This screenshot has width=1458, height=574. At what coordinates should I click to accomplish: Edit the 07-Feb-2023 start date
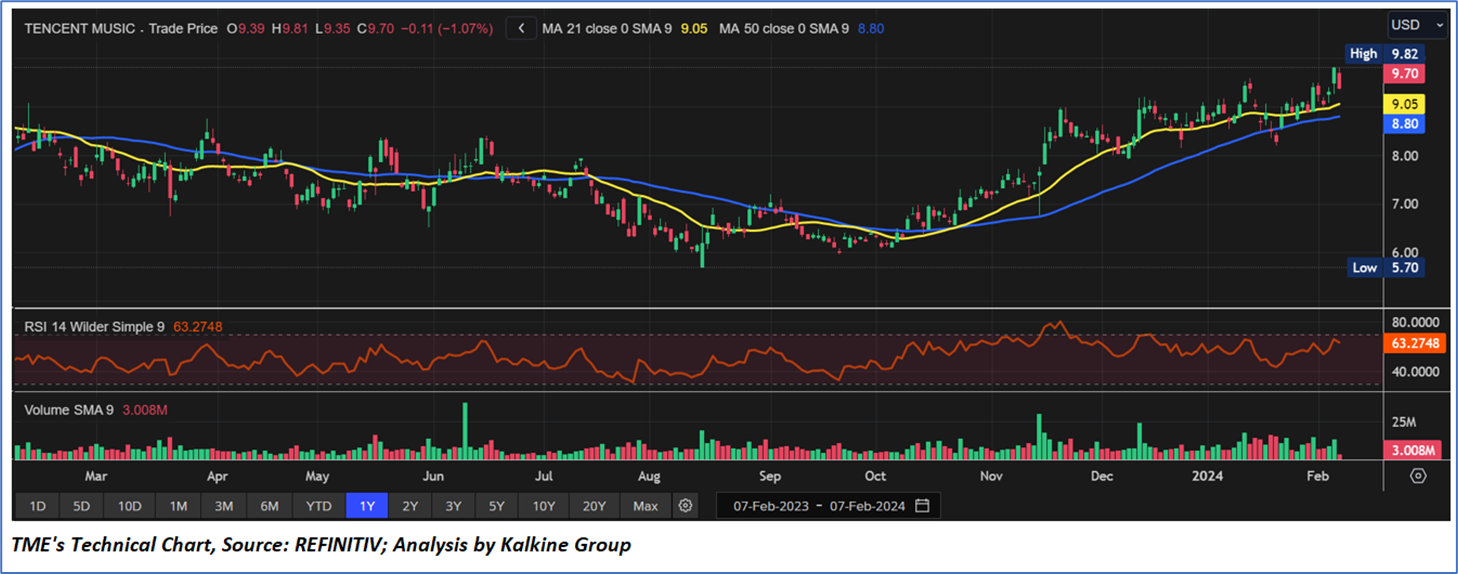coord(771,506)
